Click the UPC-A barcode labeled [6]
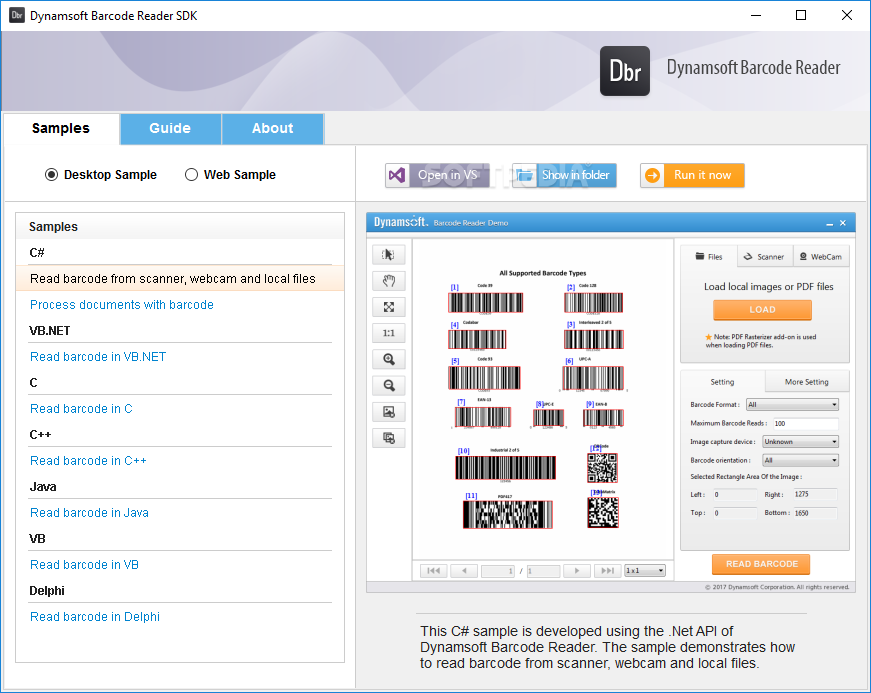The width and height of the screenshot is (871, 693). tap(593, 378)
